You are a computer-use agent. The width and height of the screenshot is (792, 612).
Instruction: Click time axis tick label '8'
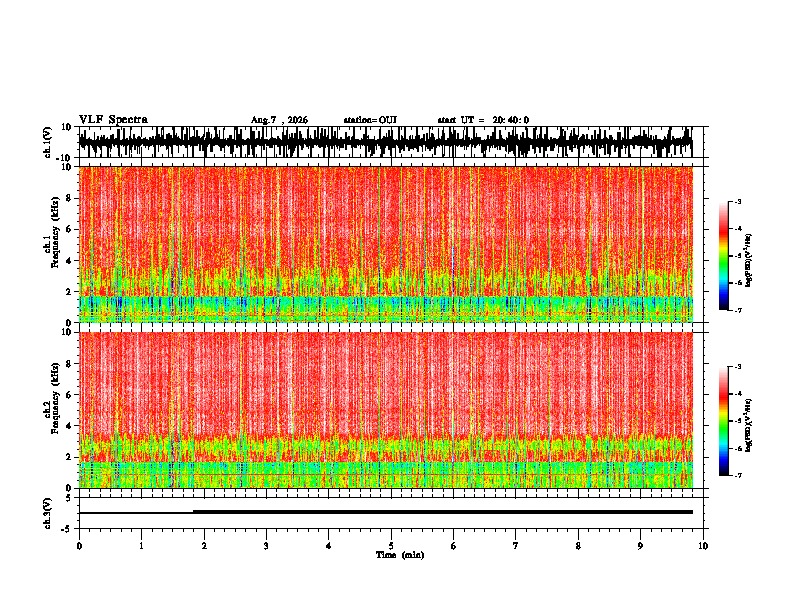578,546
